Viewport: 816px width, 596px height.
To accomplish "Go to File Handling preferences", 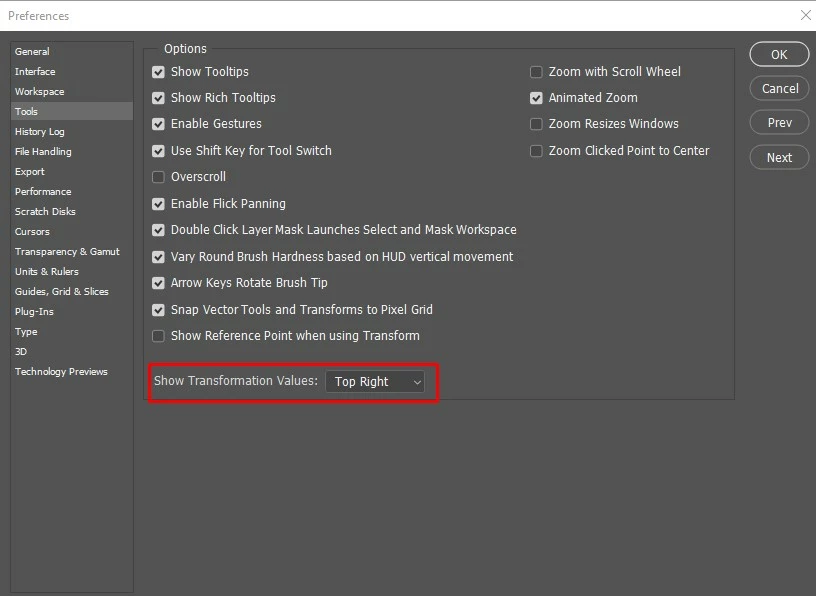I will click(72, 151).
